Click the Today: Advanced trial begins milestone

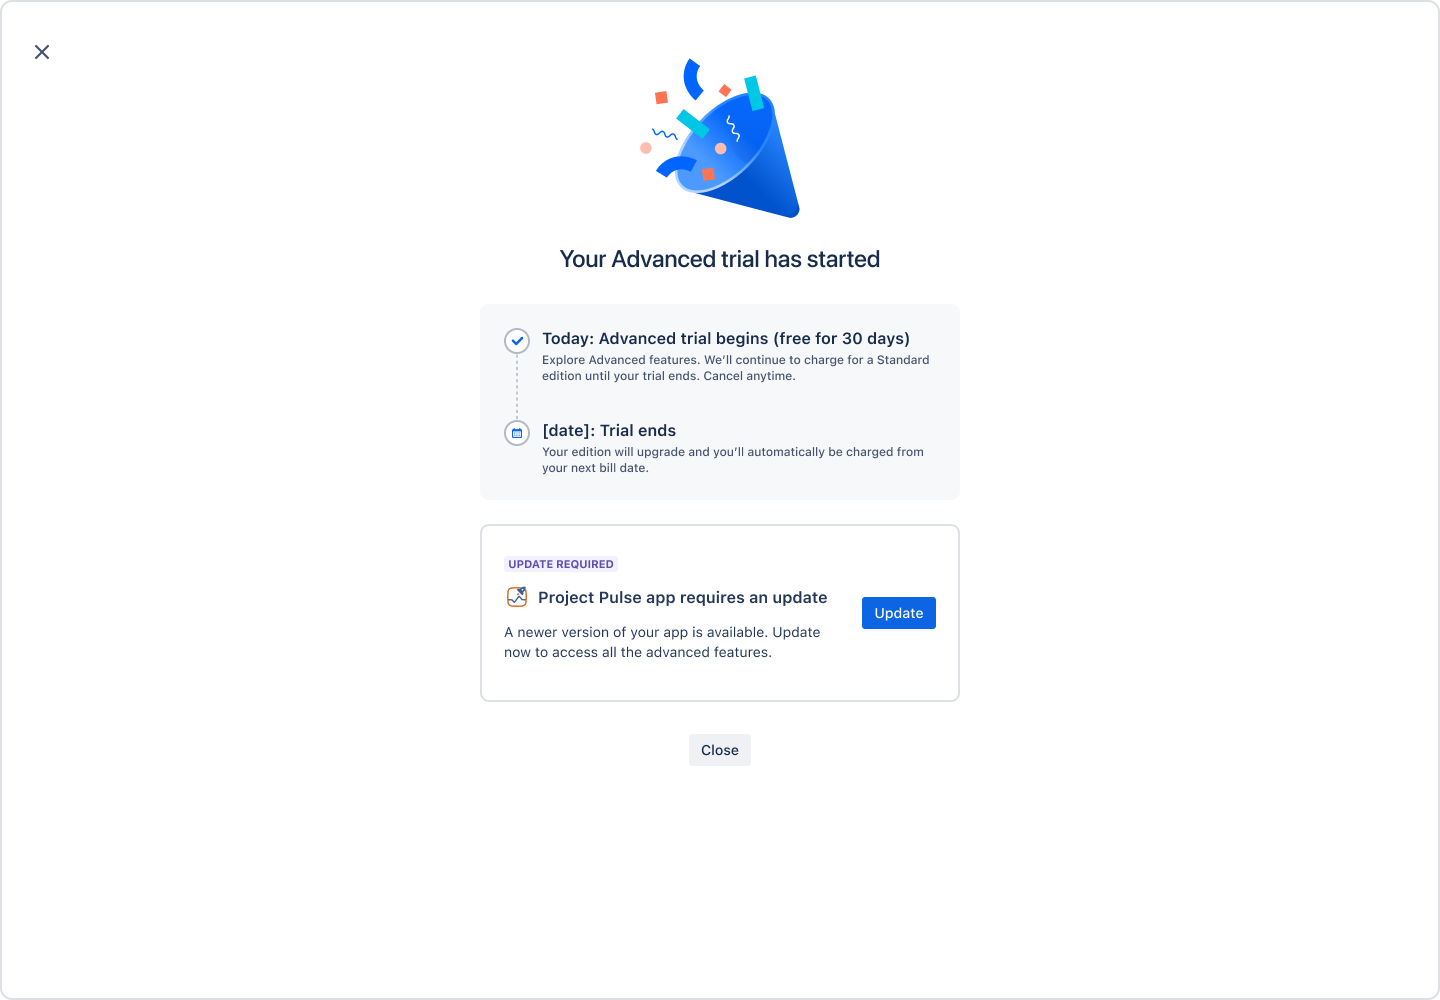click(727, 338)
